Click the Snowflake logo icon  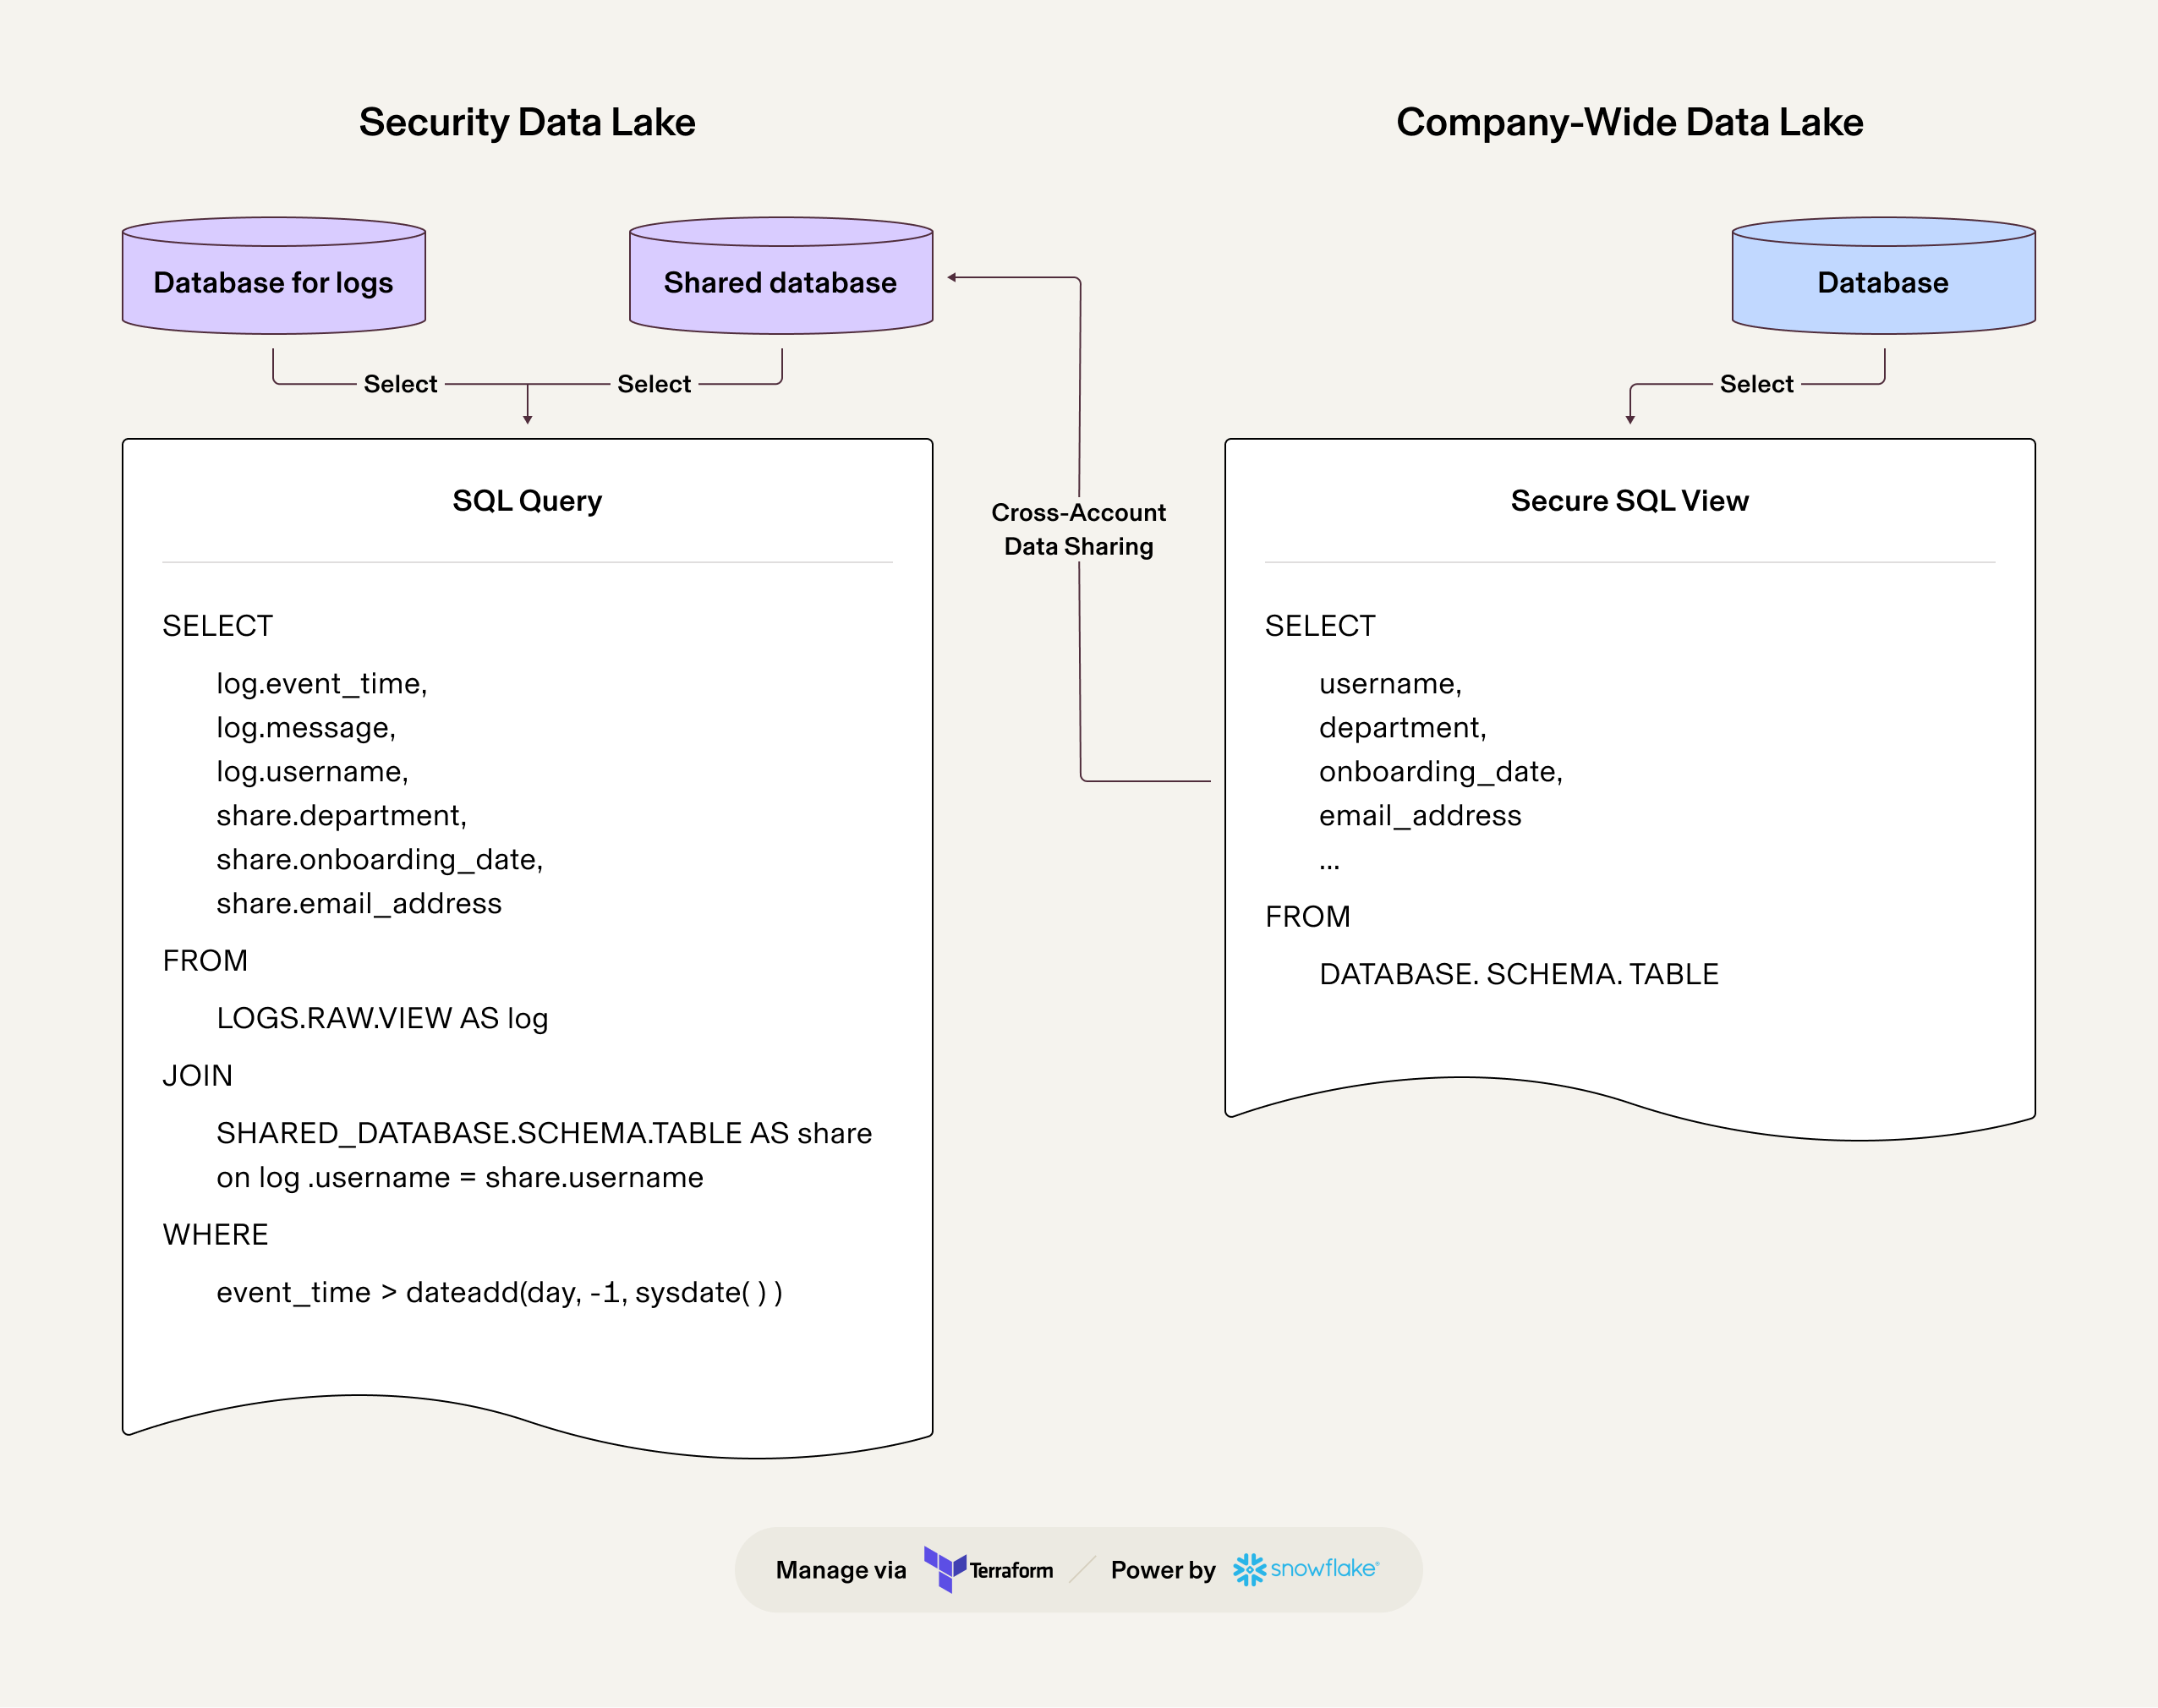[x=1249, y=1569]
